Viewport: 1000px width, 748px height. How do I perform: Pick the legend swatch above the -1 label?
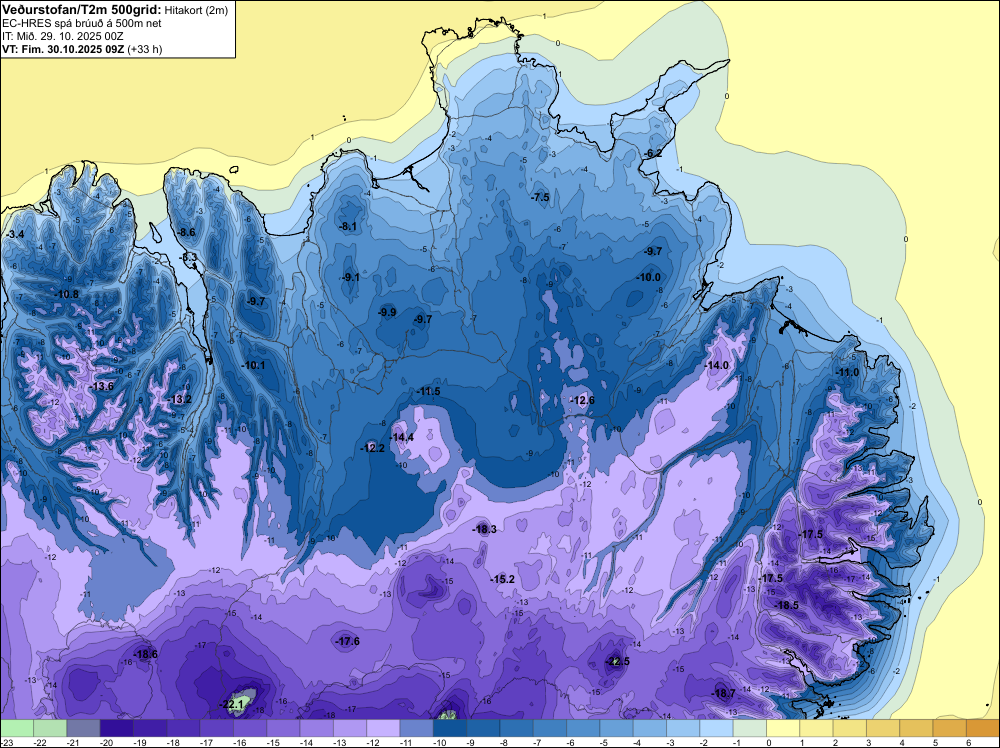(749, 728)
